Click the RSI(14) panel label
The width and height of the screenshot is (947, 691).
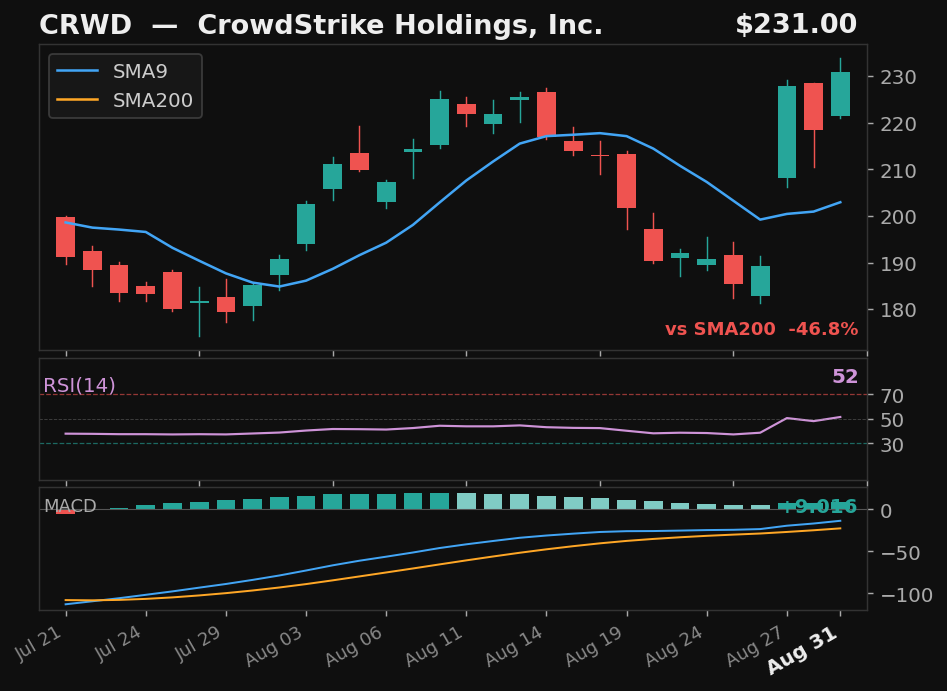pyautogui.click(x=79, y=385)
